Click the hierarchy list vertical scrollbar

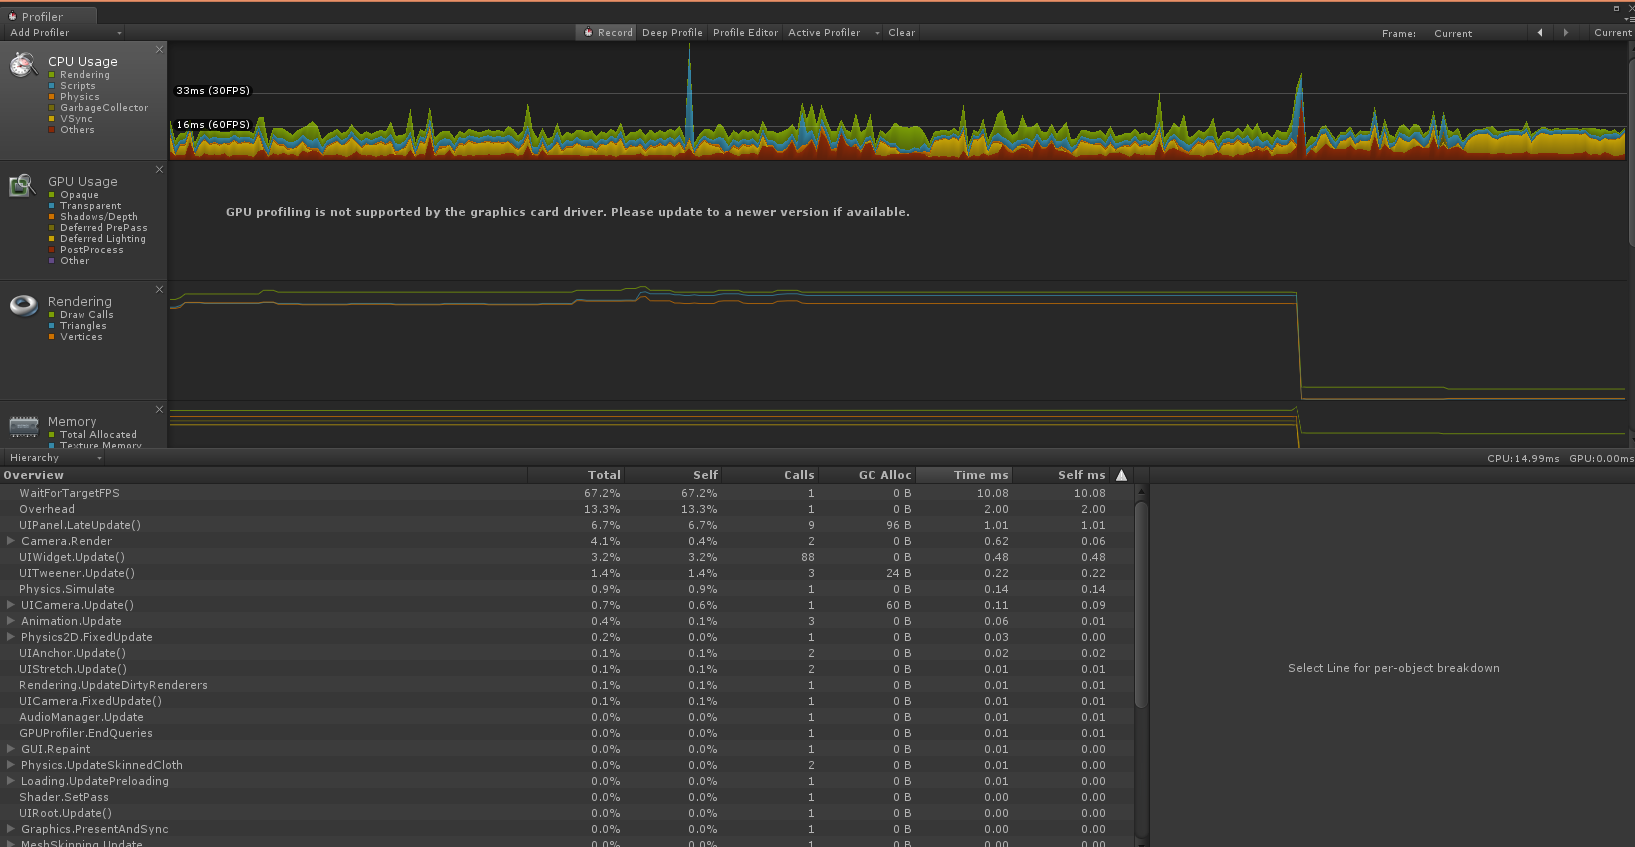click(1141, 605)
